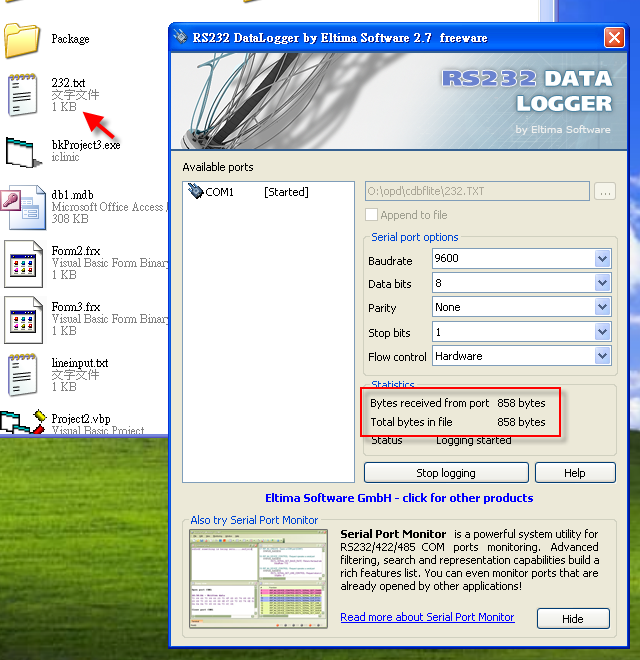Screen dimensions: 640x660
Task: Expand the Stop bits dropdown
Action: [x=603, y=332]
